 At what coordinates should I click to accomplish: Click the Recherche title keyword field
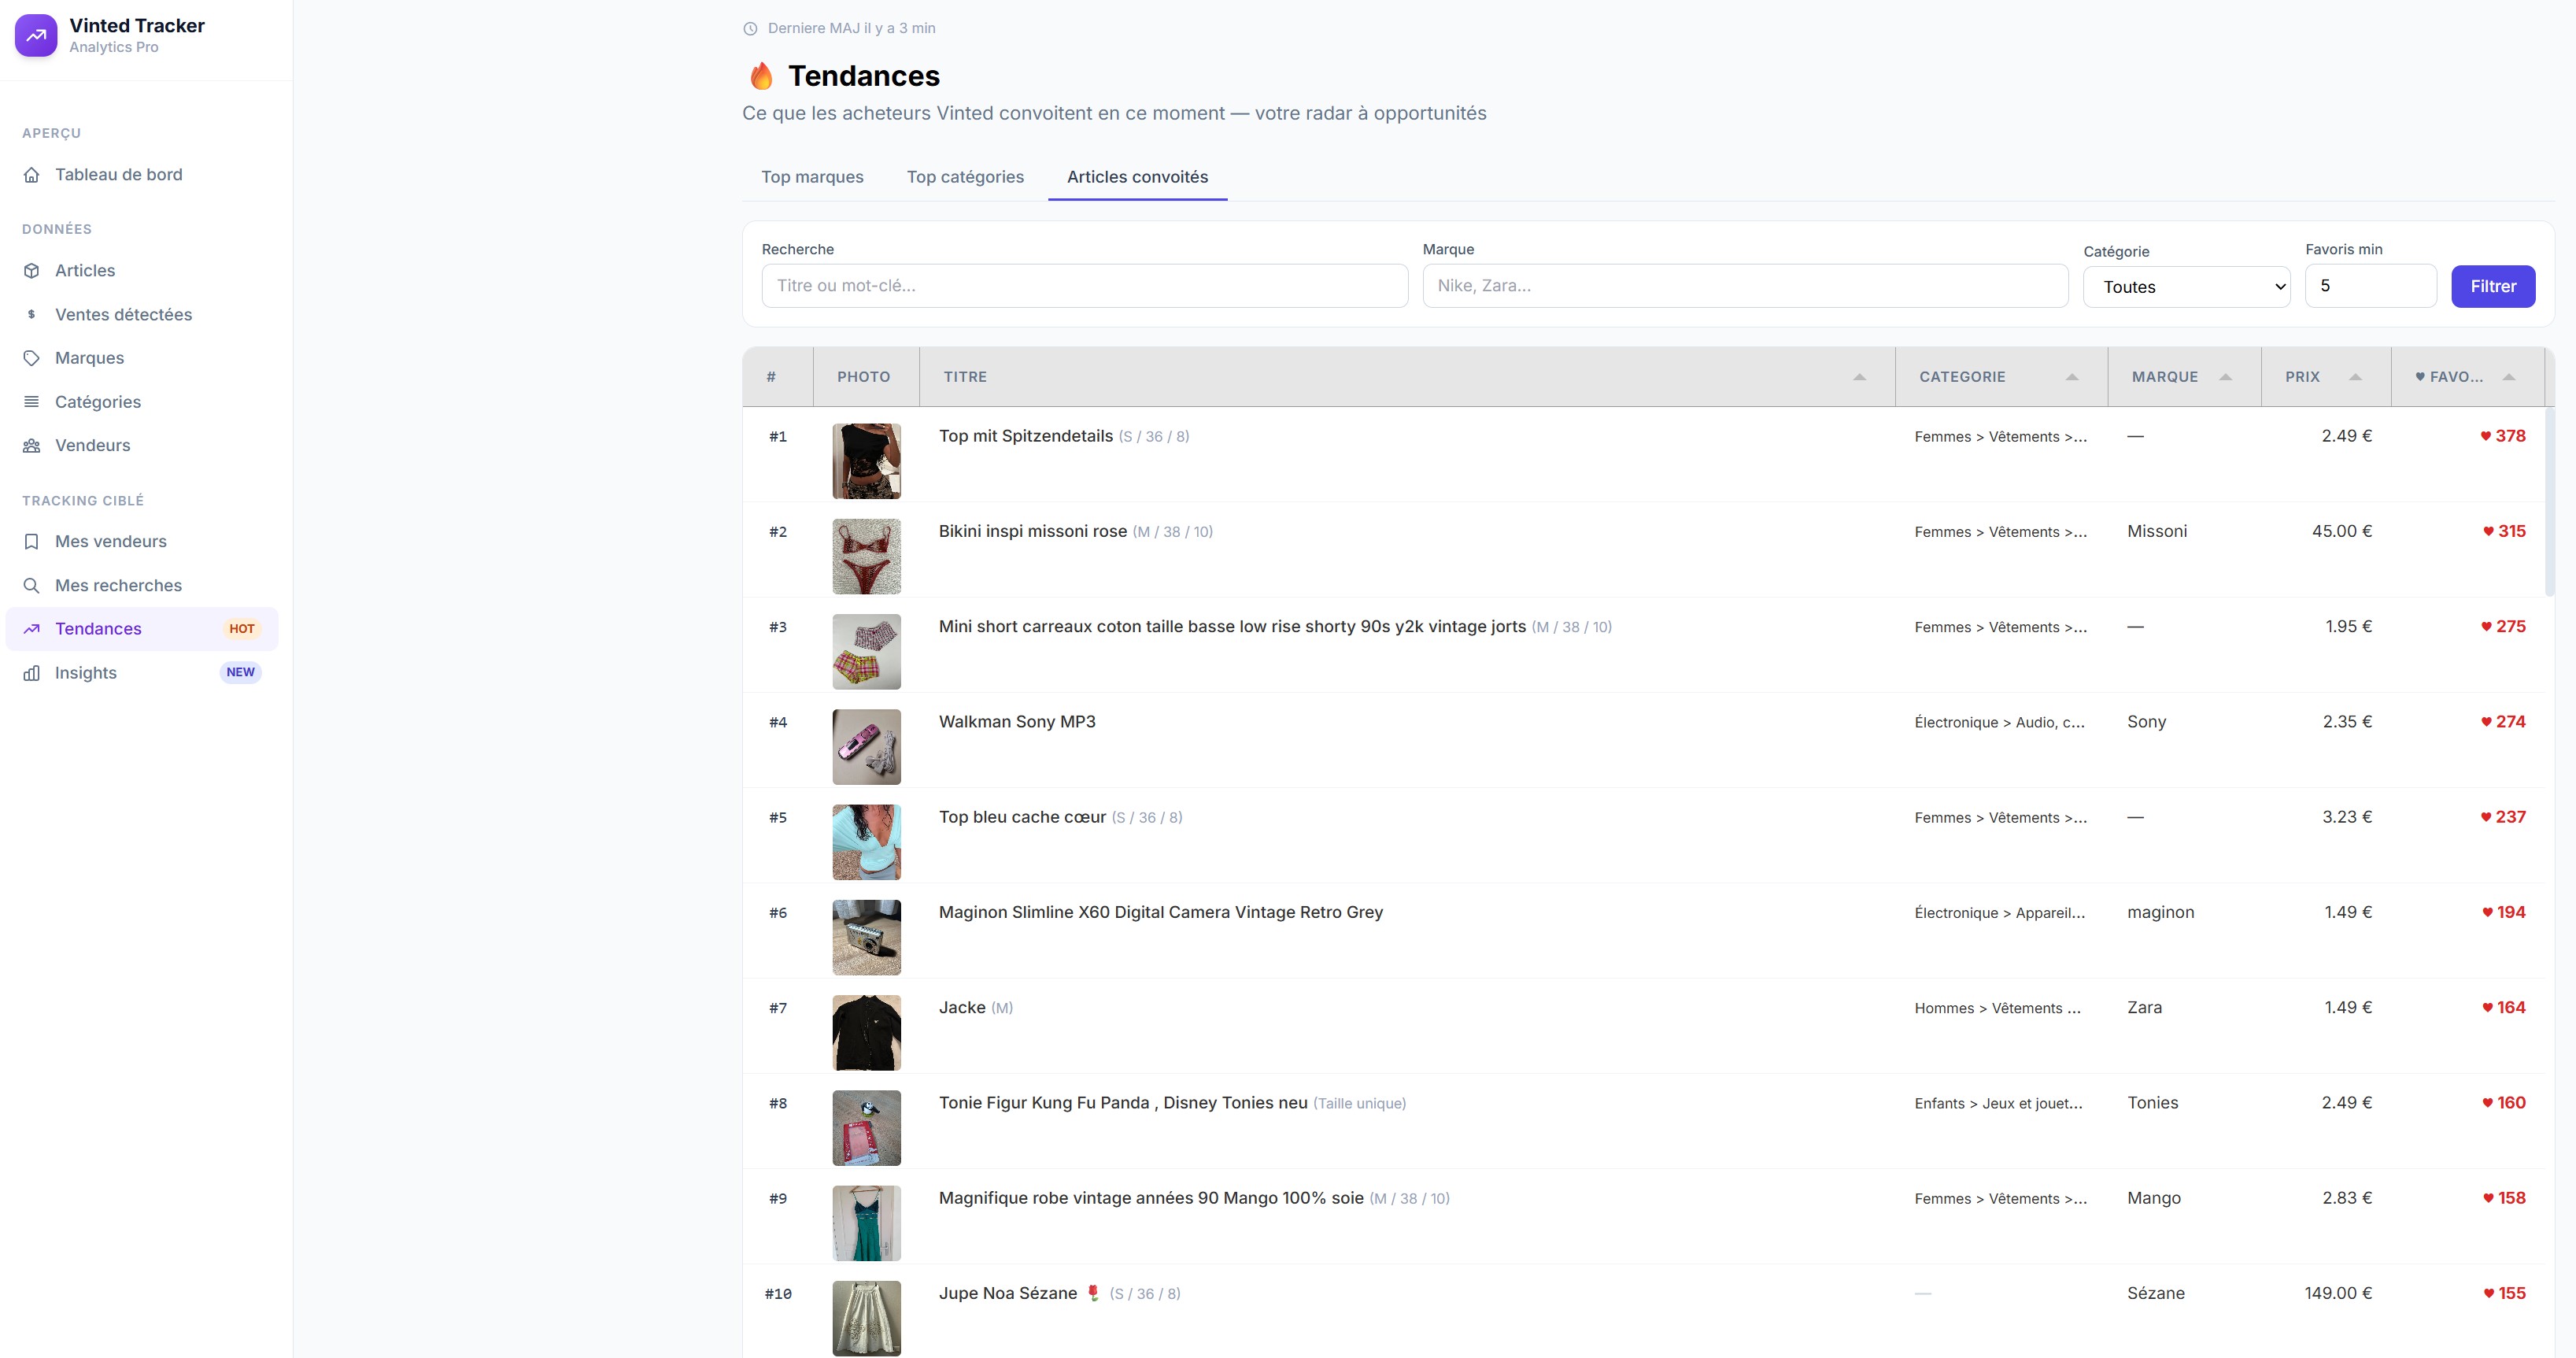(1085, 286)
